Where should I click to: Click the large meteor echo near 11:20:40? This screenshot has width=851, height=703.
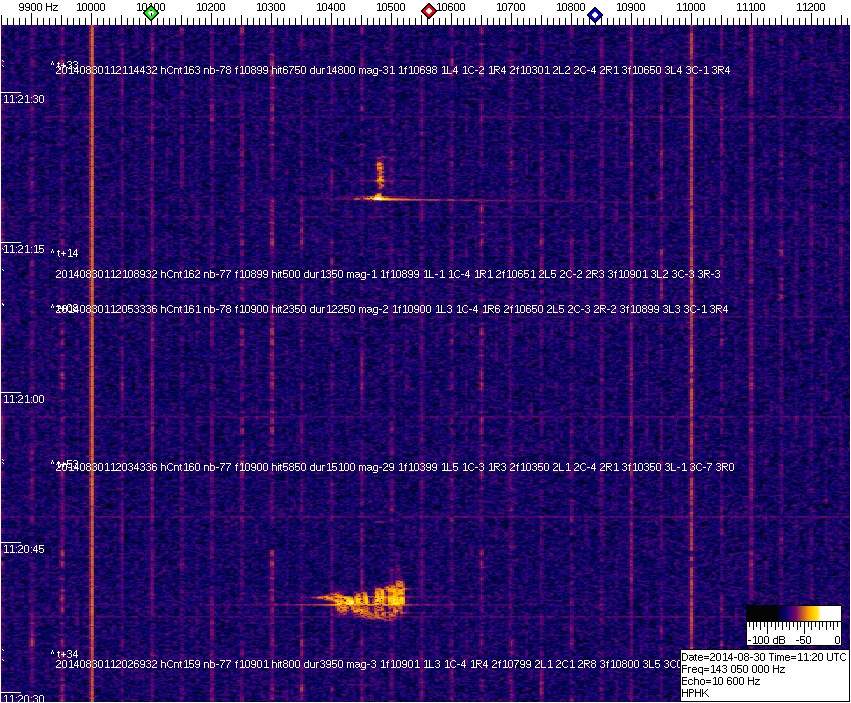(368, 600)
